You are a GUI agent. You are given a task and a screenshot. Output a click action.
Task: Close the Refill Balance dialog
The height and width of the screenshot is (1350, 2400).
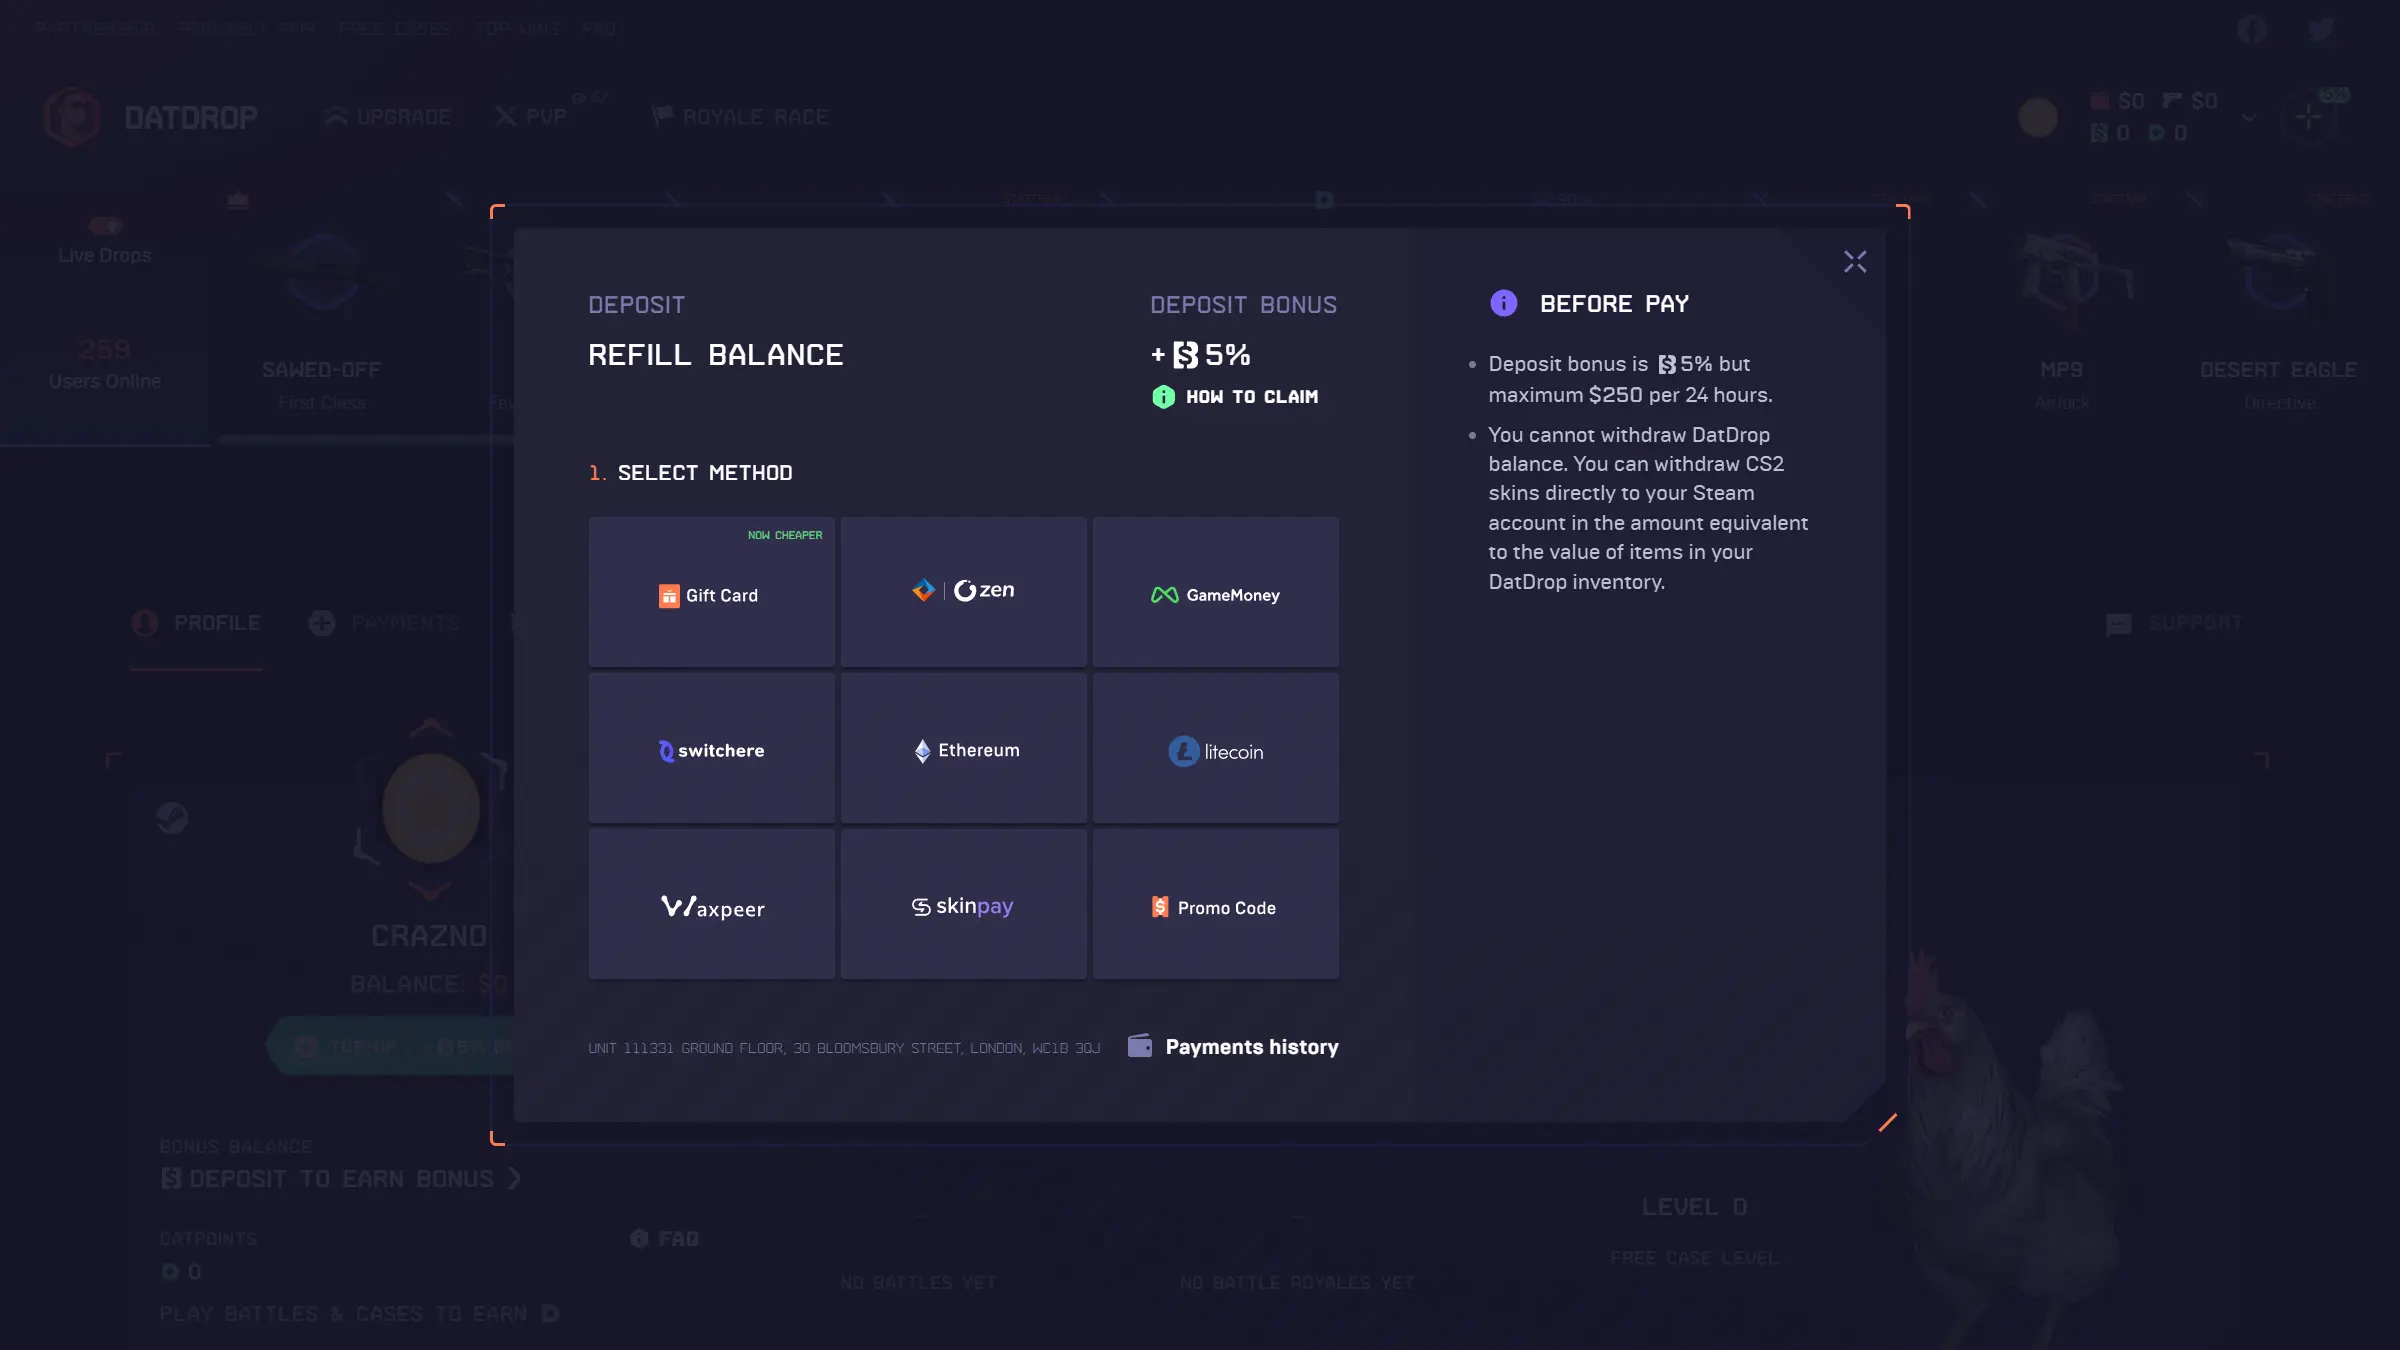pos(1855,262)
